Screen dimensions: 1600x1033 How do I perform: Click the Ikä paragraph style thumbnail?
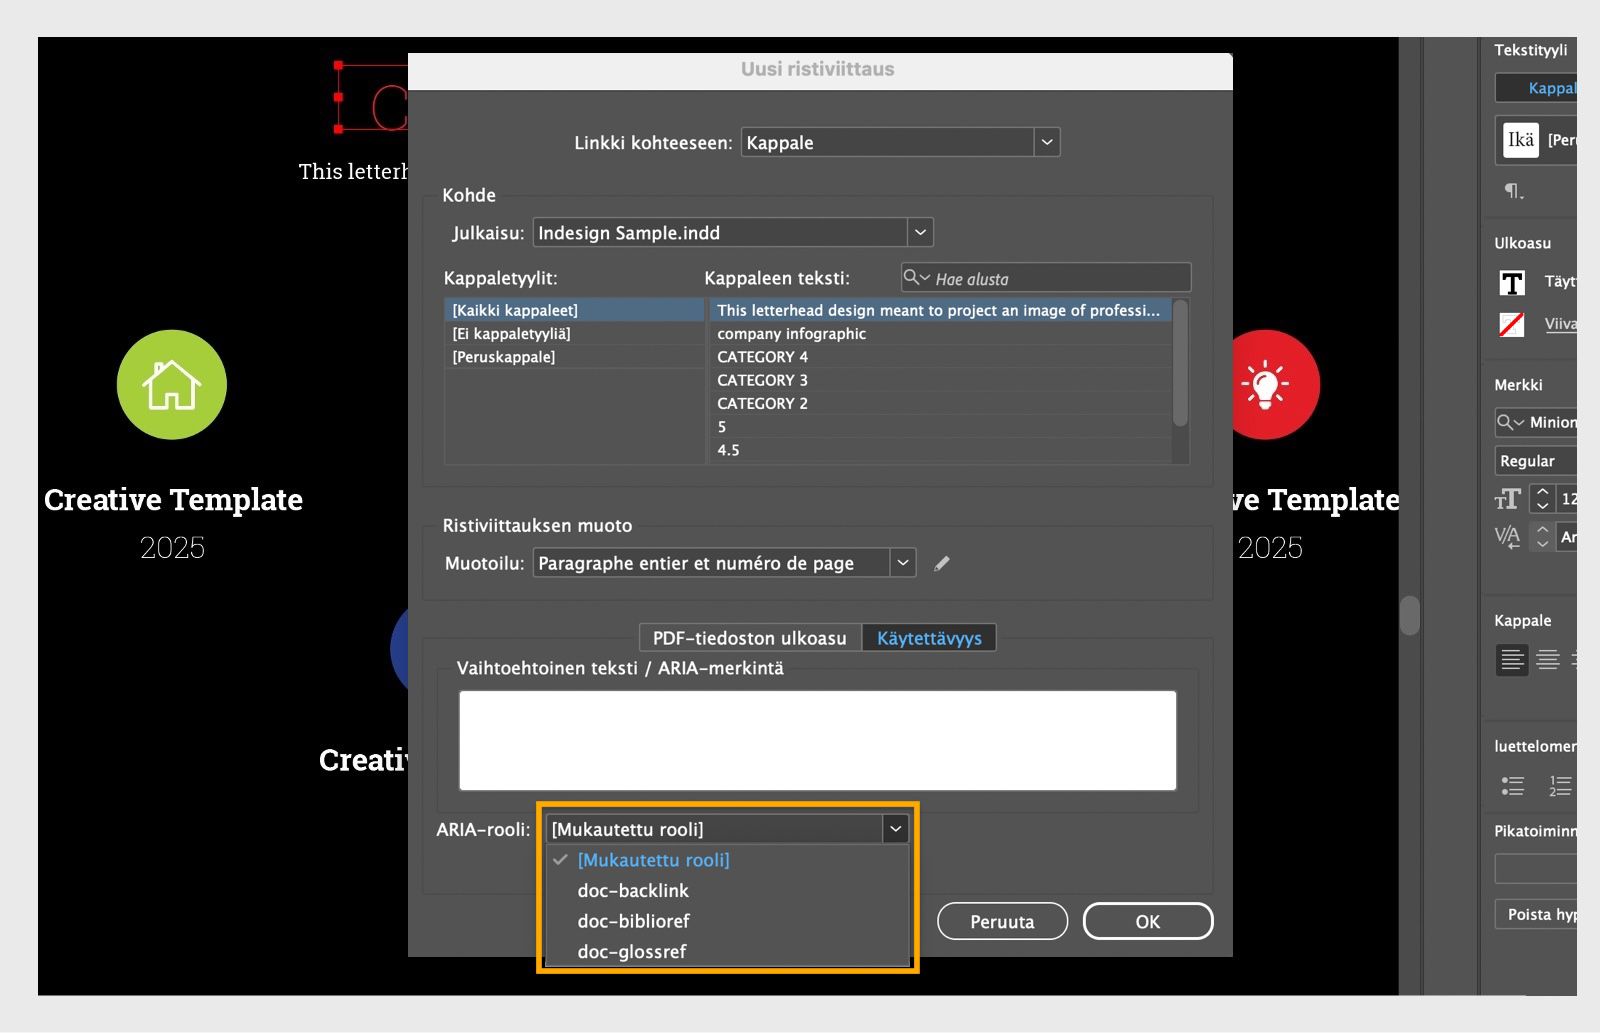[1520, 140]
